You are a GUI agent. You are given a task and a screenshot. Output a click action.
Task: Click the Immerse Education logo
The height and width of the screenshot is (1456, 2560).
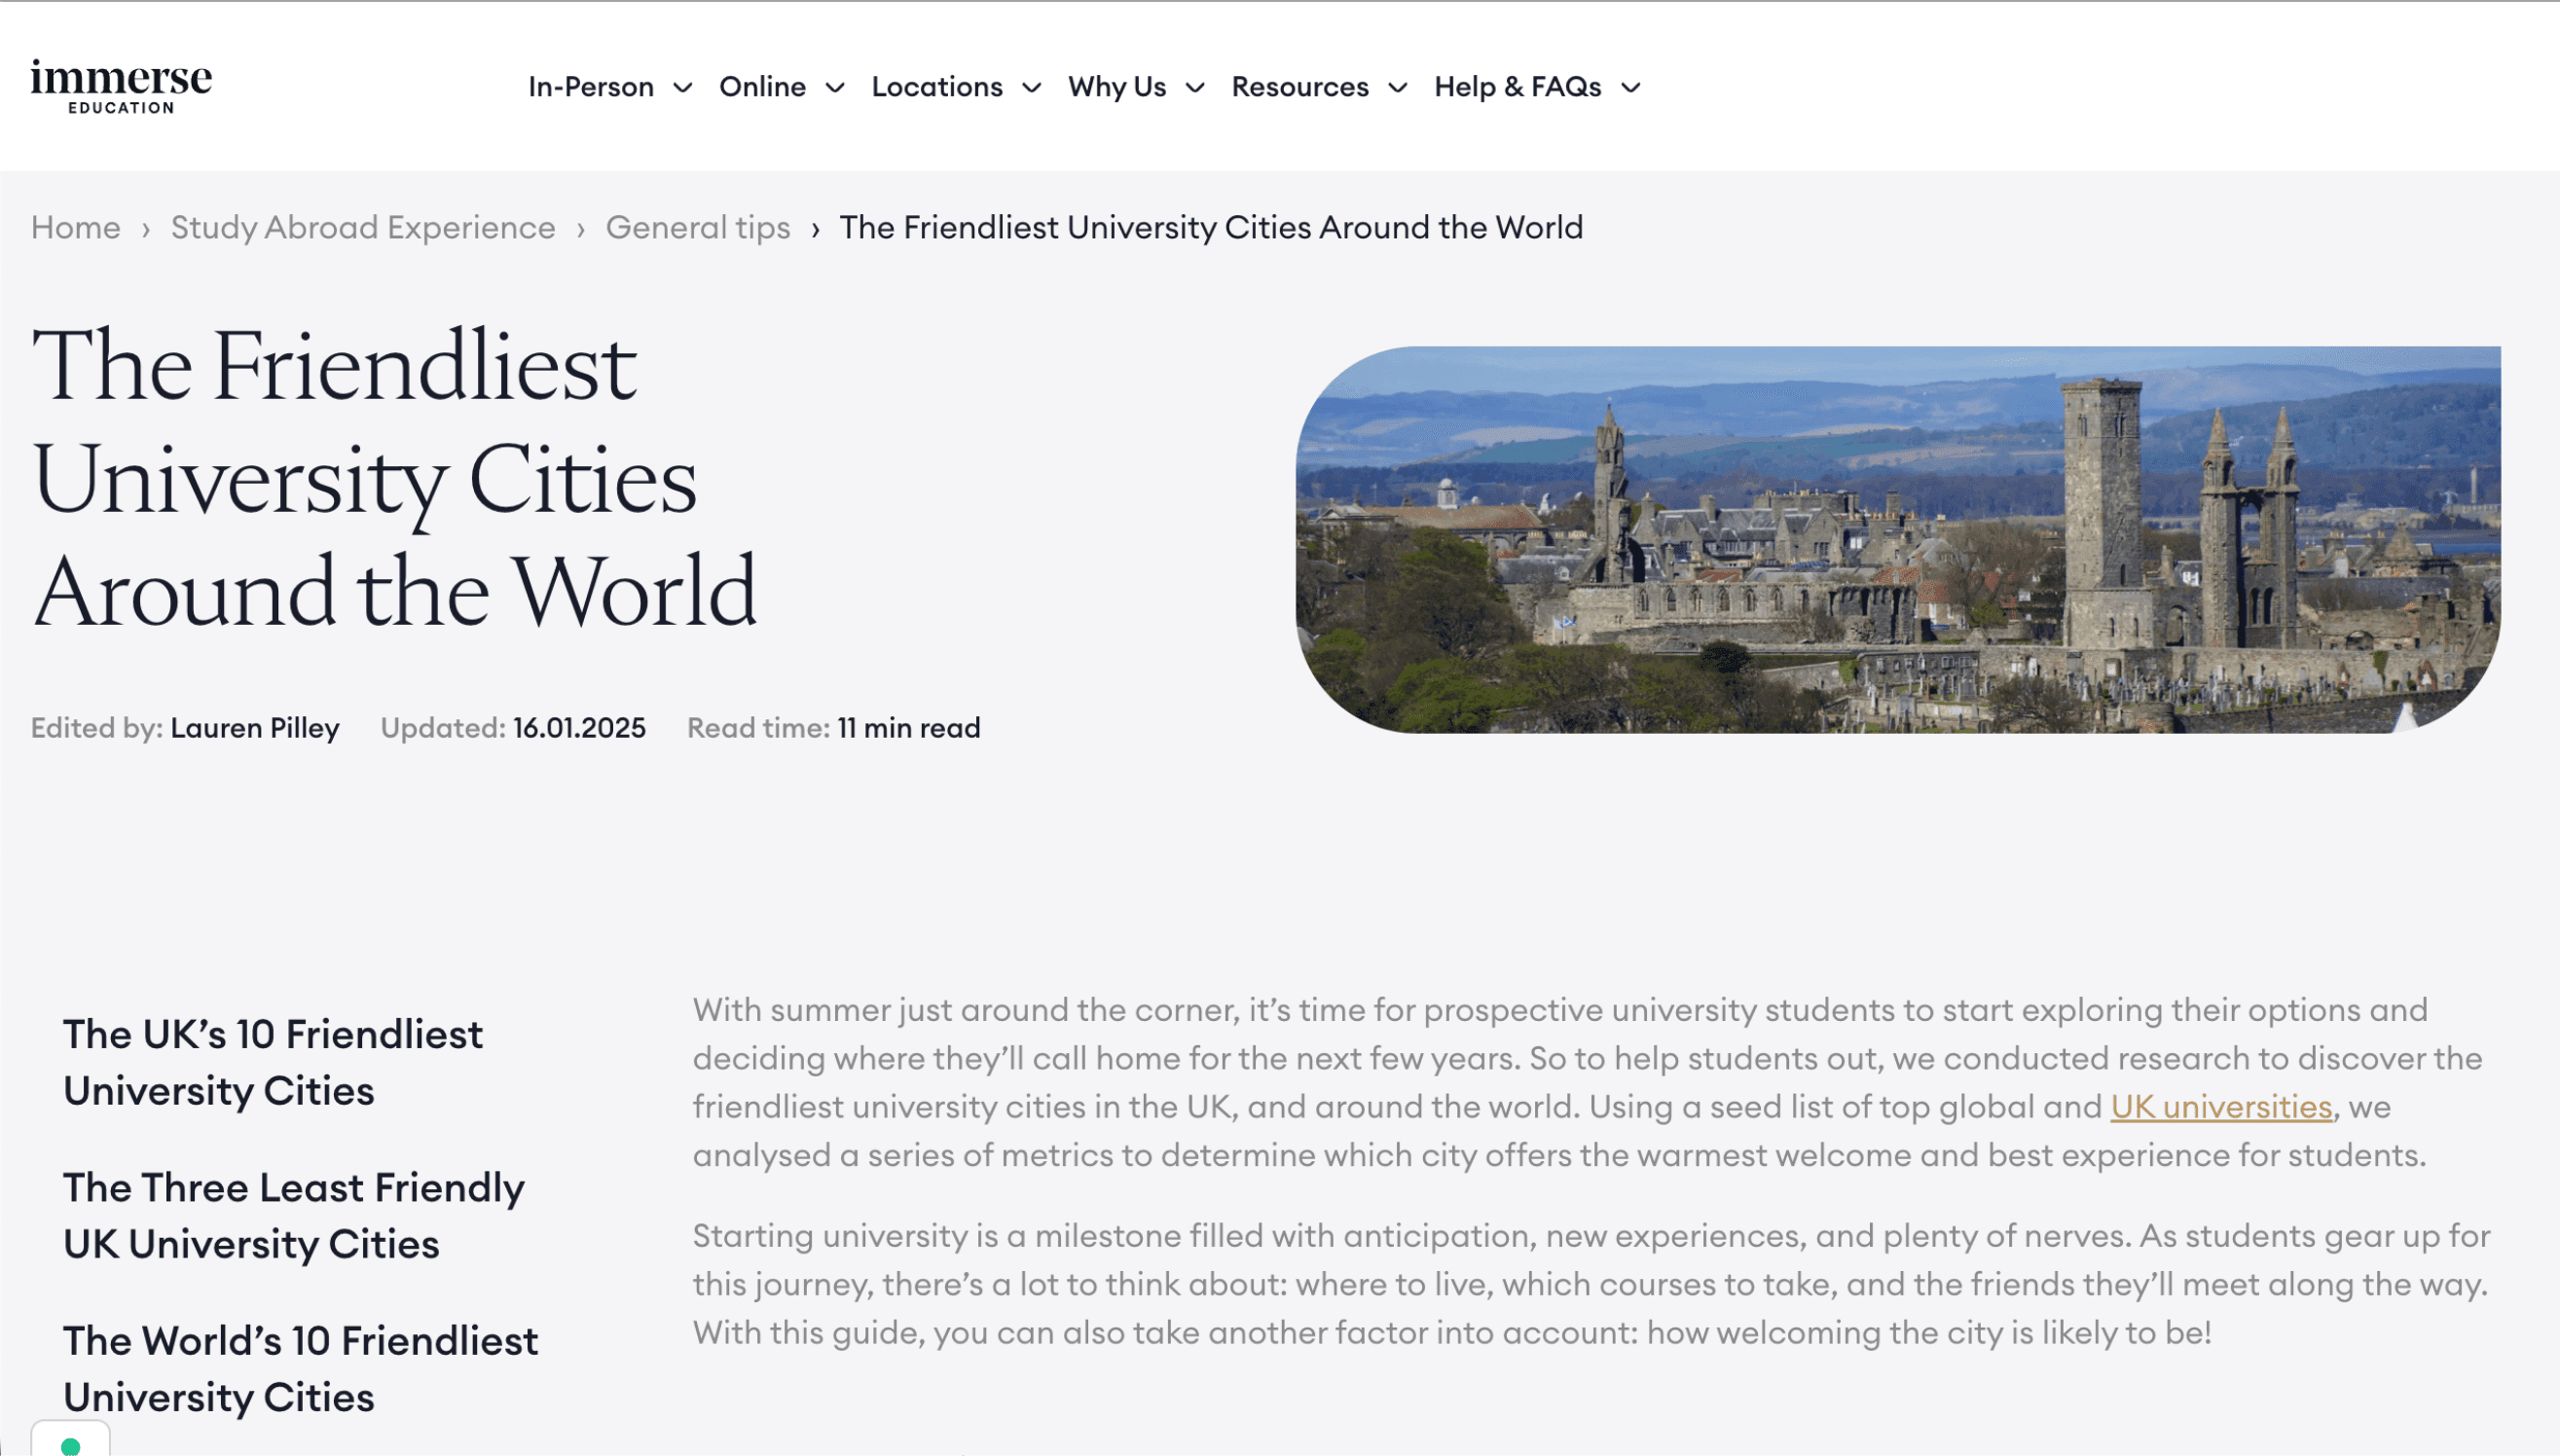[121, 86]
